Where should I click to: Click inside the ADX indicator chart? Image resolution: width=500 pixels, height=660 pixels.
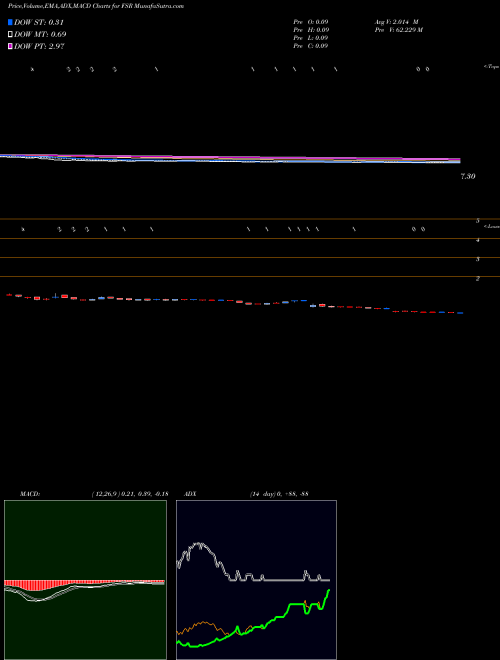coord(256,580)
